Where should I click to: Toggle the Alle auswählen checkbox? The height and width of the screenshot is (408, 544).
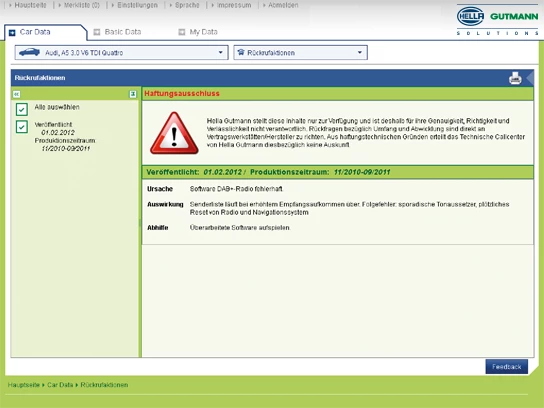(x=22, y=109)
